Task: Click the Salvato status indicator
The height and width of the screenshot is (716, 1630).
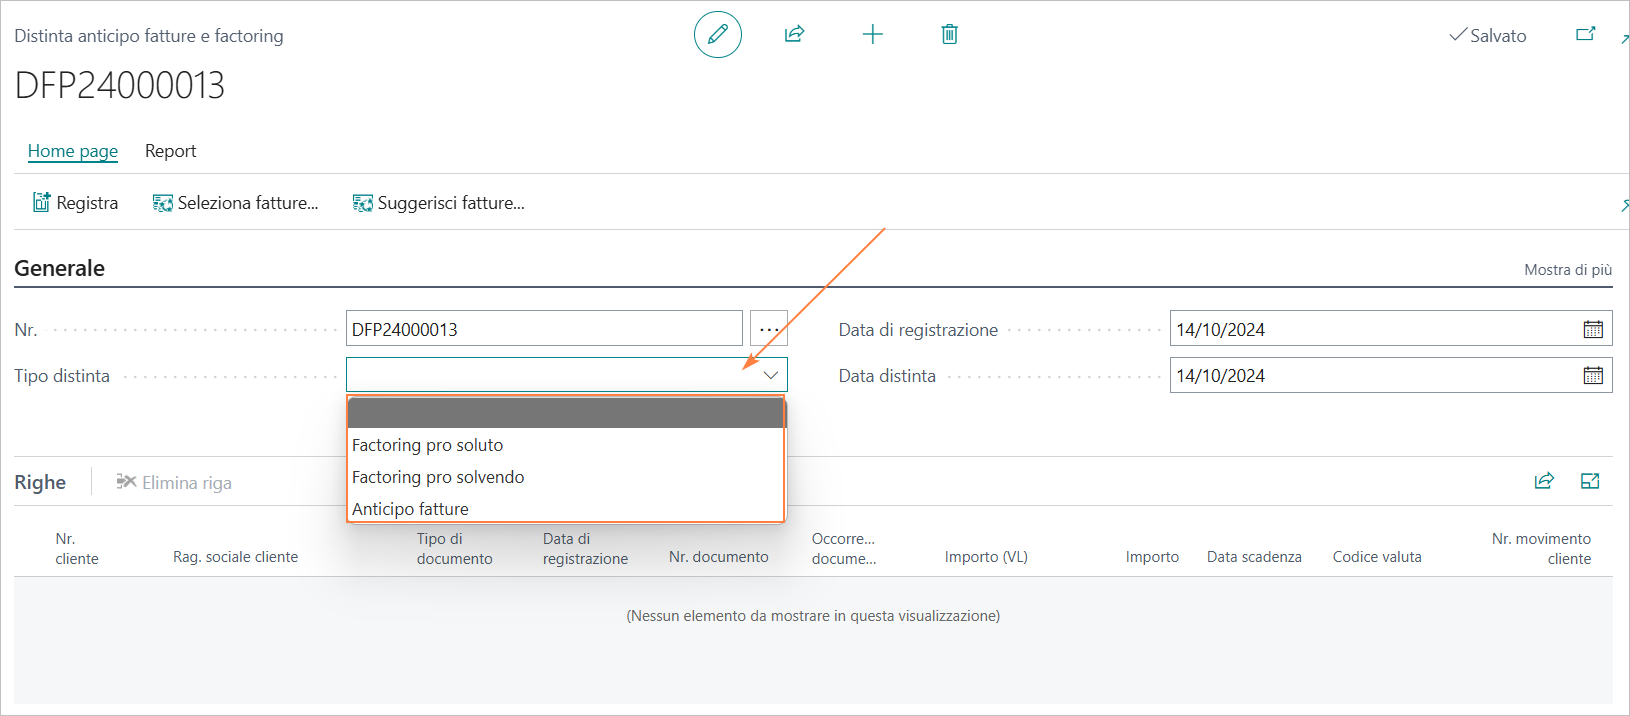Action: pyautogui.click(x=1488, y=35)
